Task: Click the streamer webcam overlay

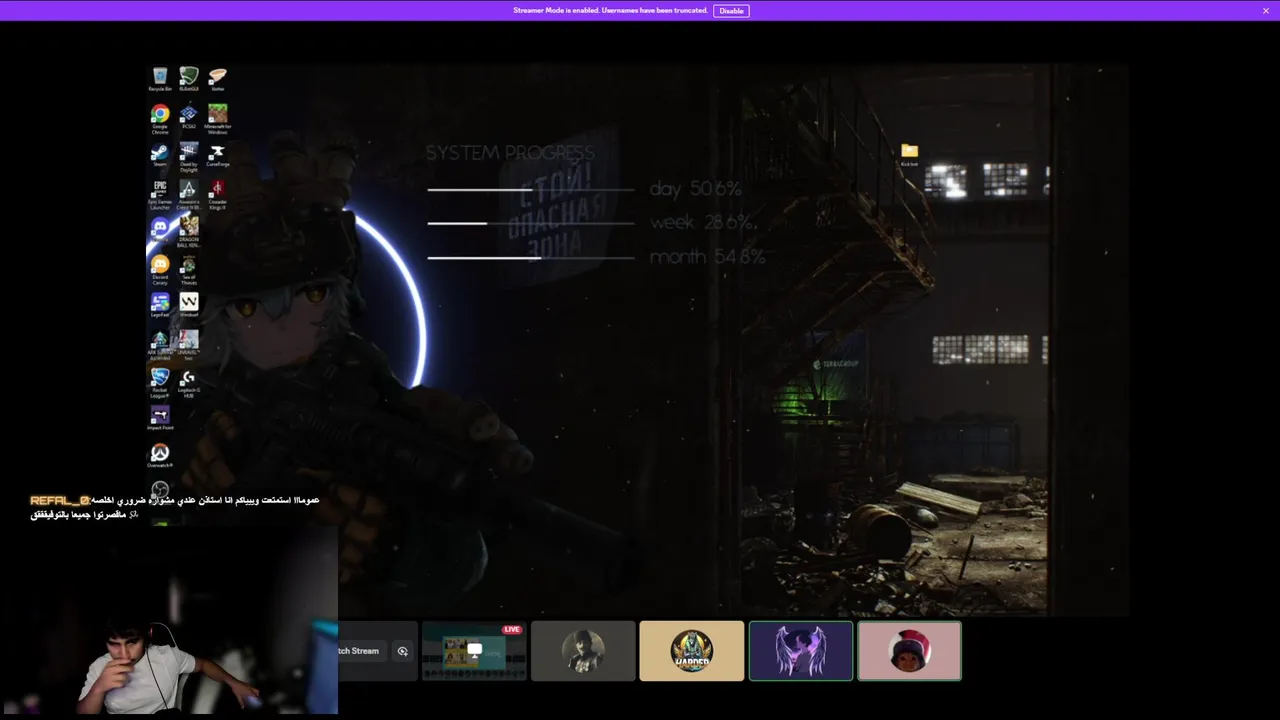Action: 169,620
